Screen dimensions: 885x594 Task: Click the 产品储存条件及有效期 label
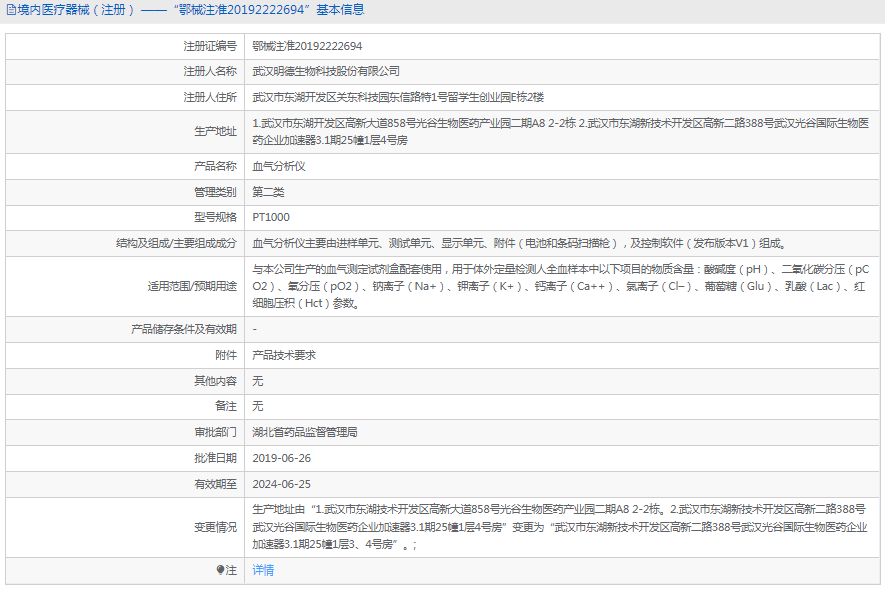[184, 329]
